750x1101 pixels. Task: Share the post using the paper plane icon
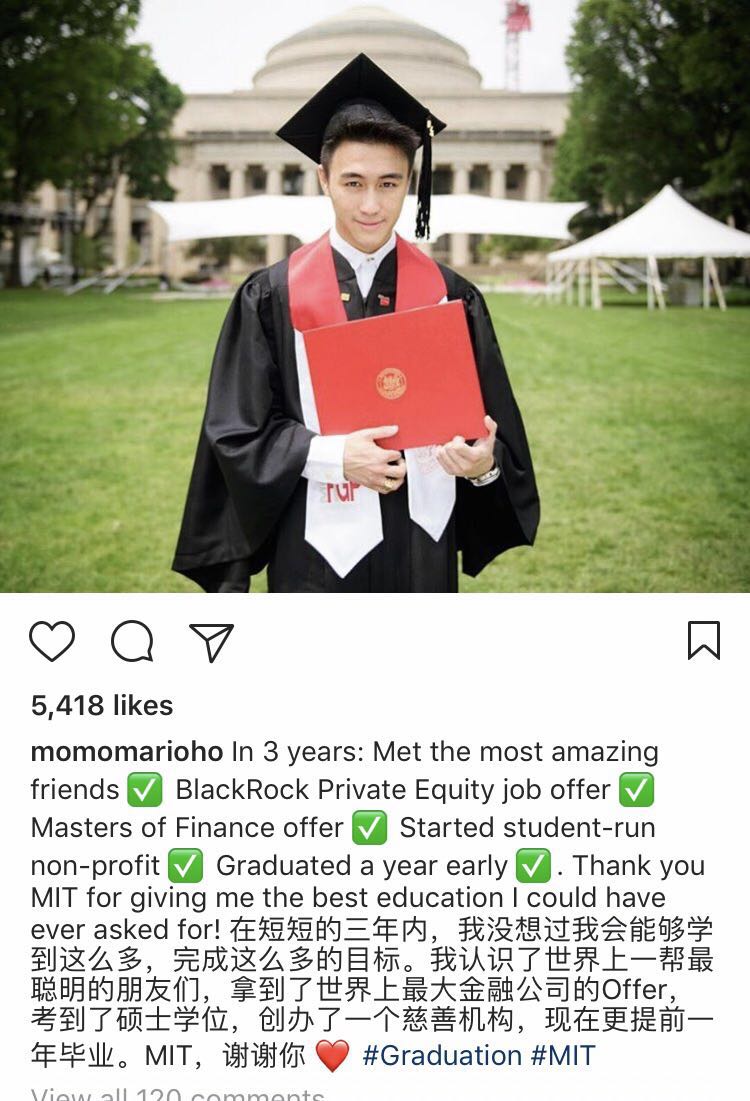pos(211,642)
